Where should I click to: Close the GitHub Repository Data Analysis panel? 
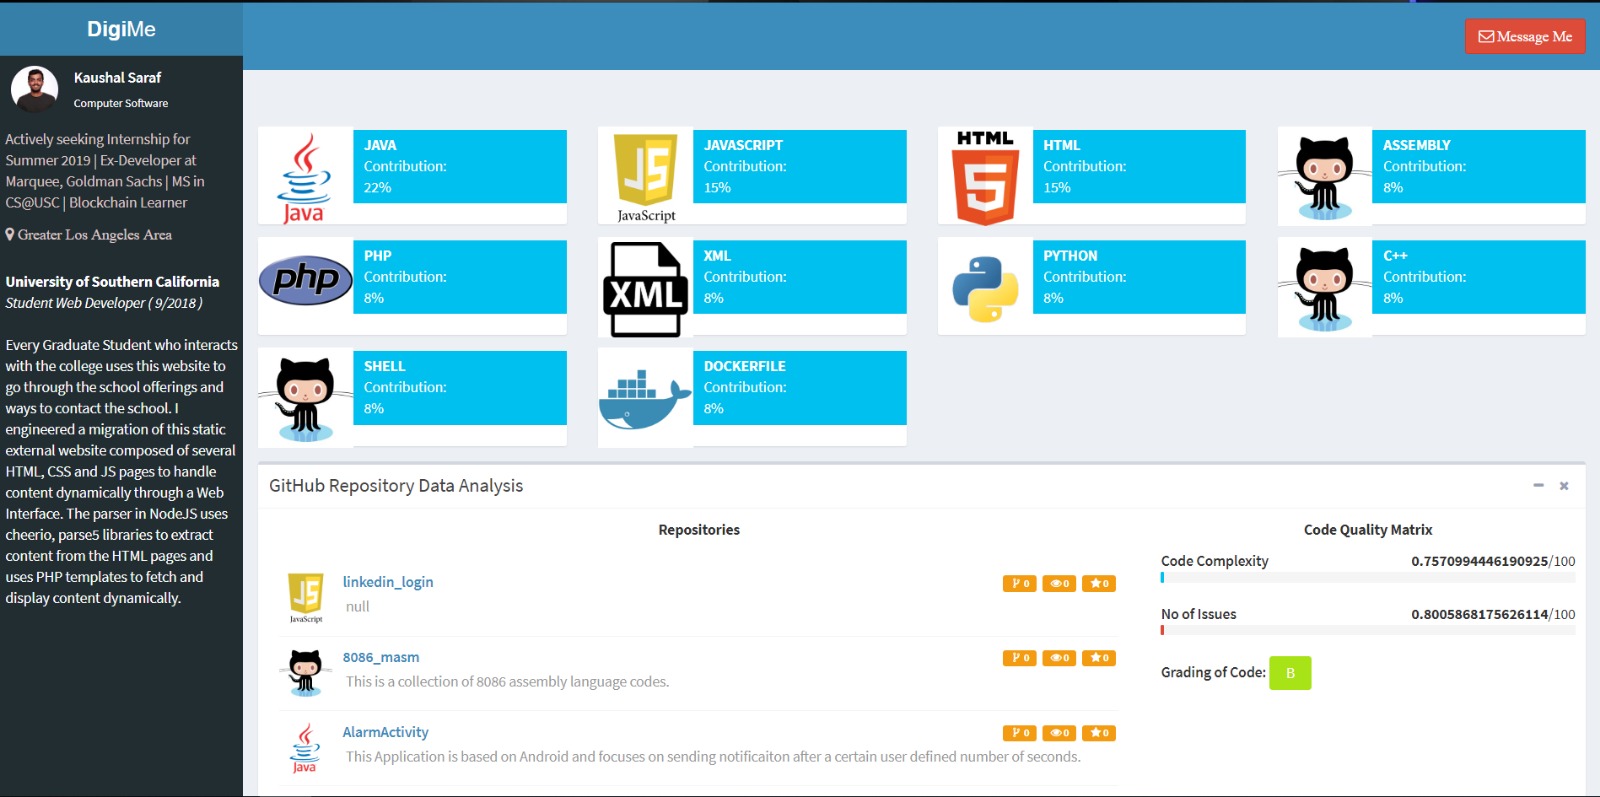pos(1564,486)
